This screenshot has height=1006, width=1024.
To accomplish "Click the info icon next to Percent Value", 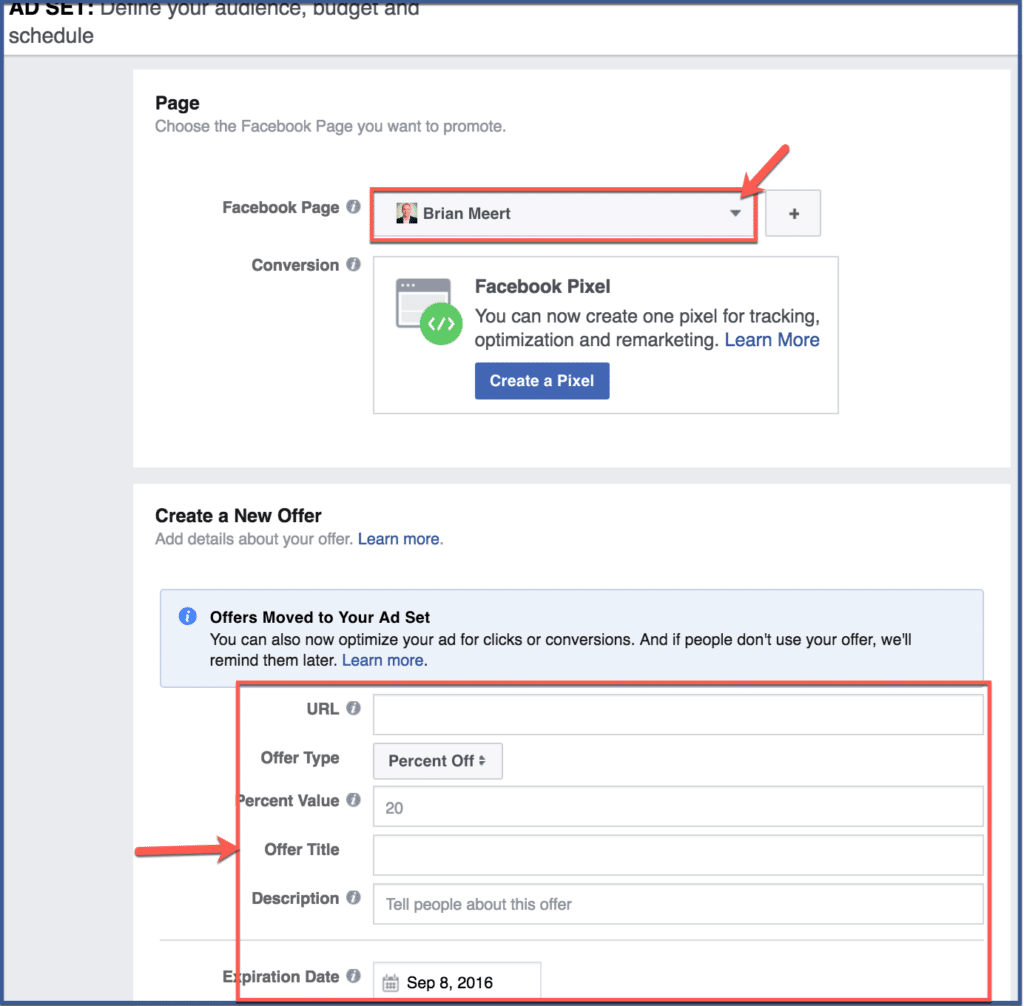I will [353, 800].
